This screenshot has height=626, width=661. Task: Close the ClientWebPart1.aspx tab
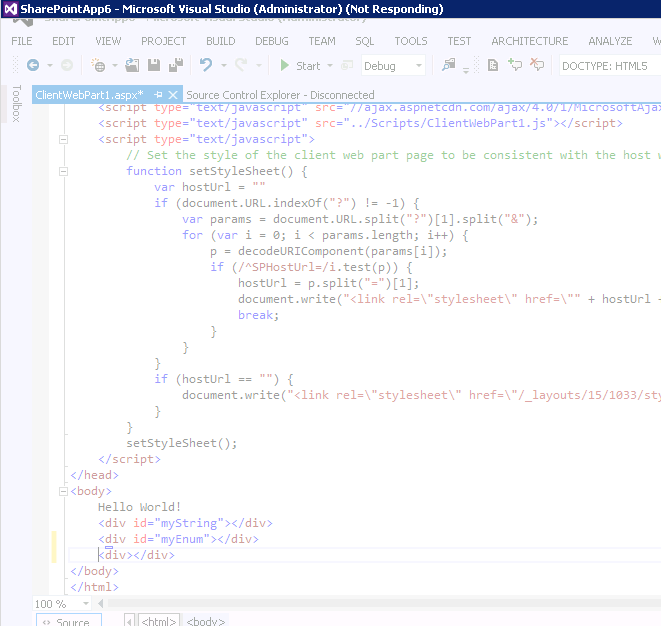[x=173, y=95]
